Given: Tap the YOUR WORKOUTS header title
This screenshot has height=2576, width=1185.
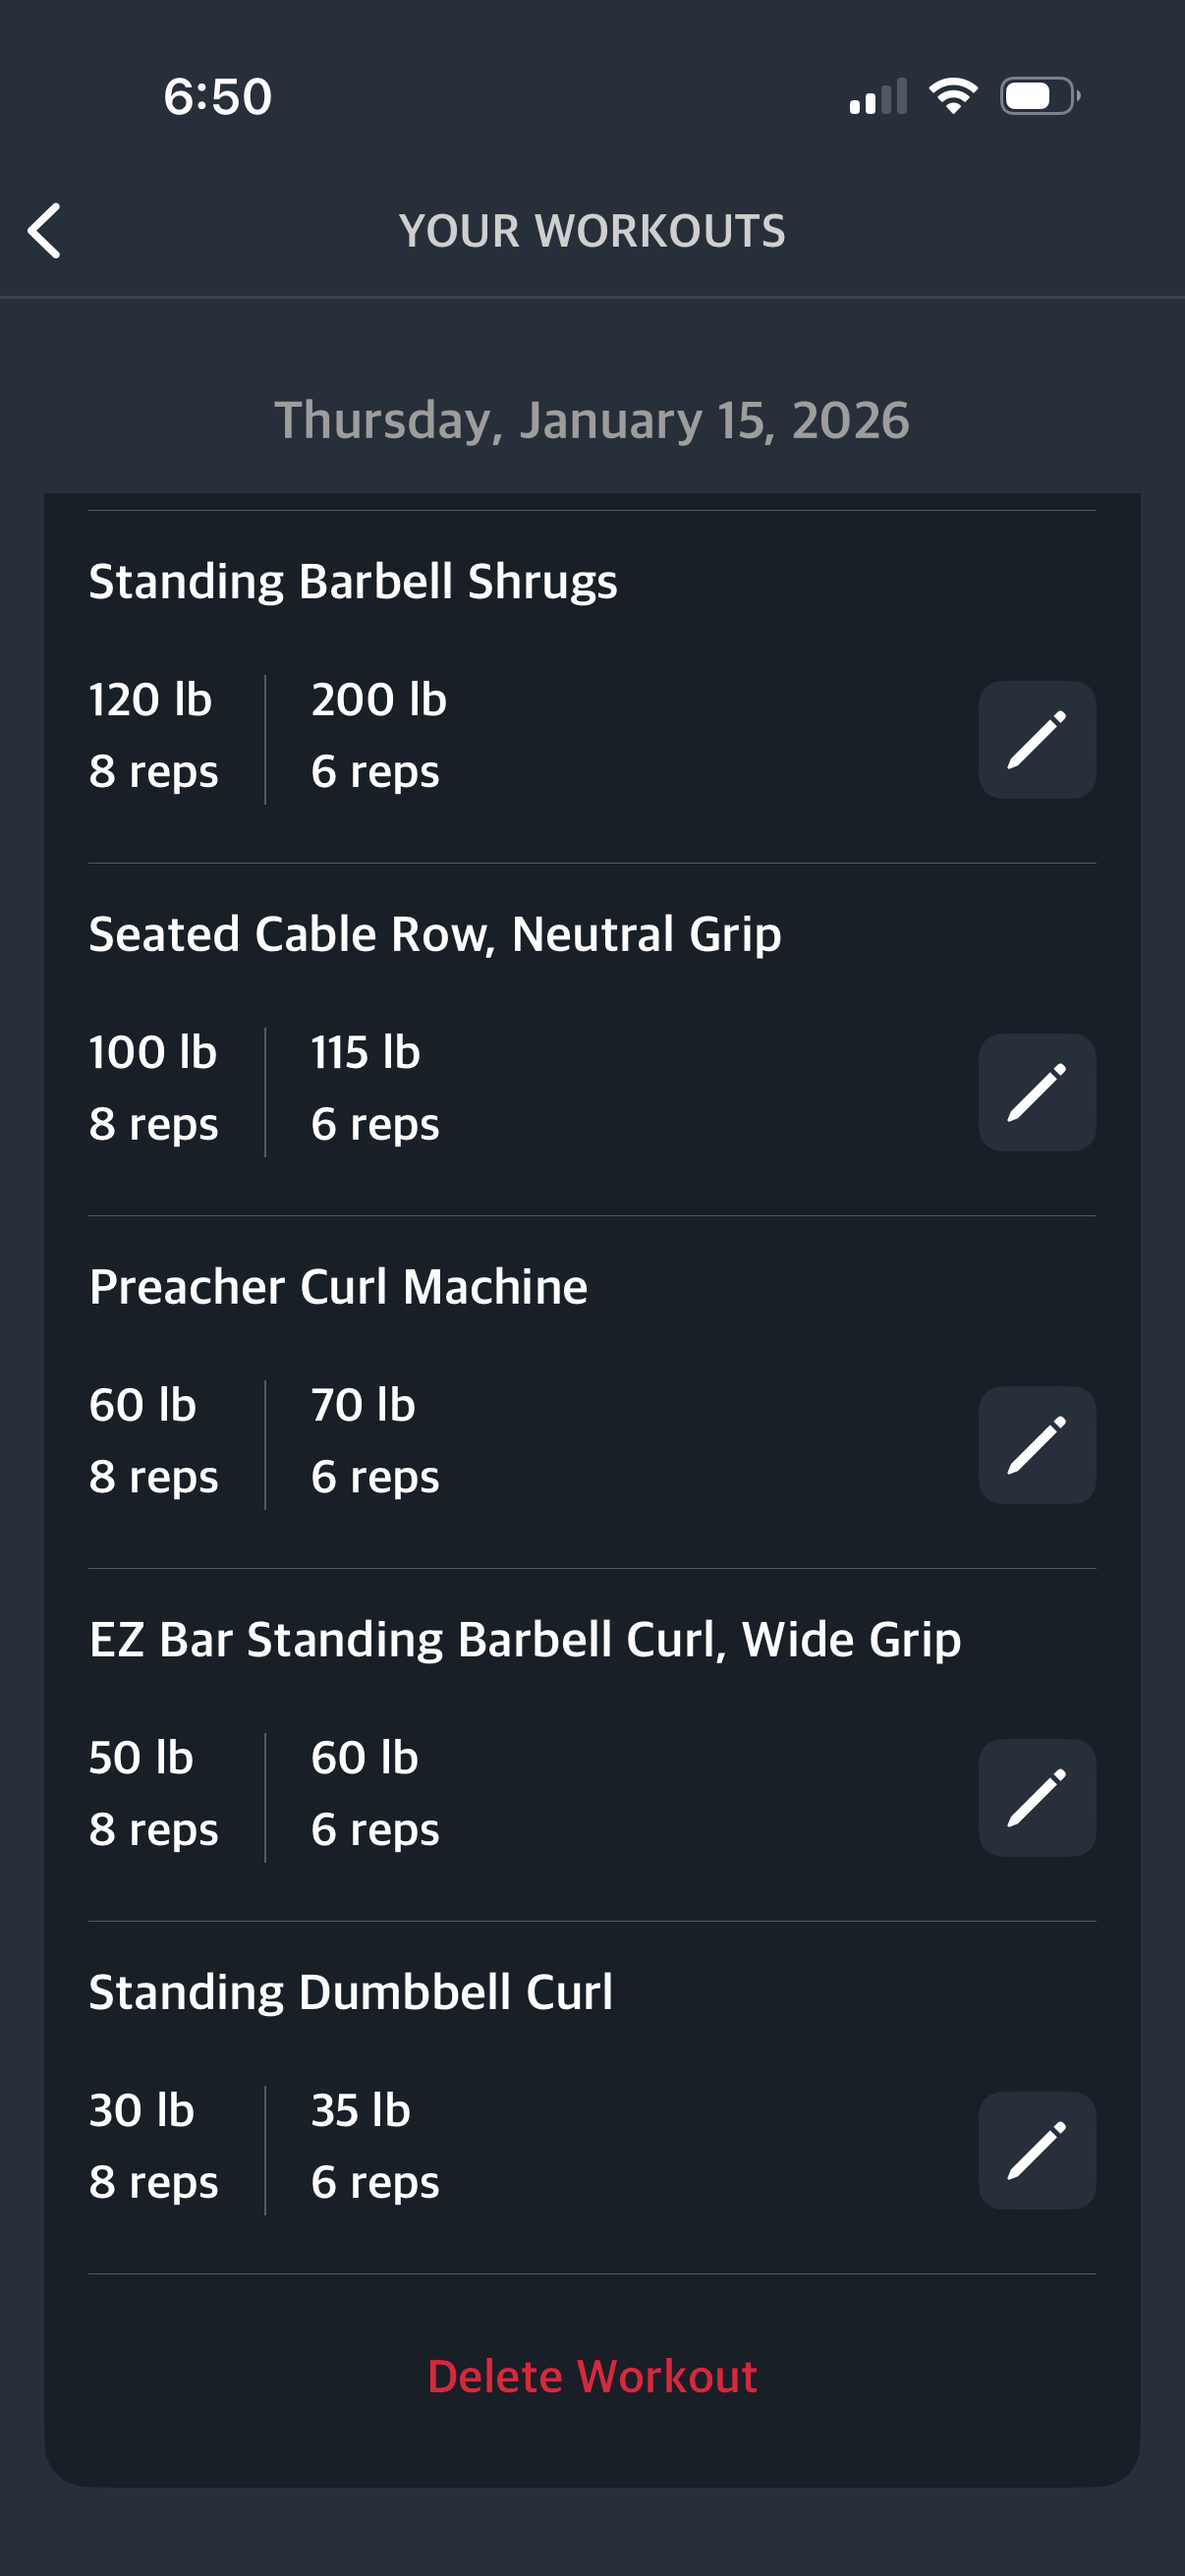Looking at the screenshot, I should [592, 231].
